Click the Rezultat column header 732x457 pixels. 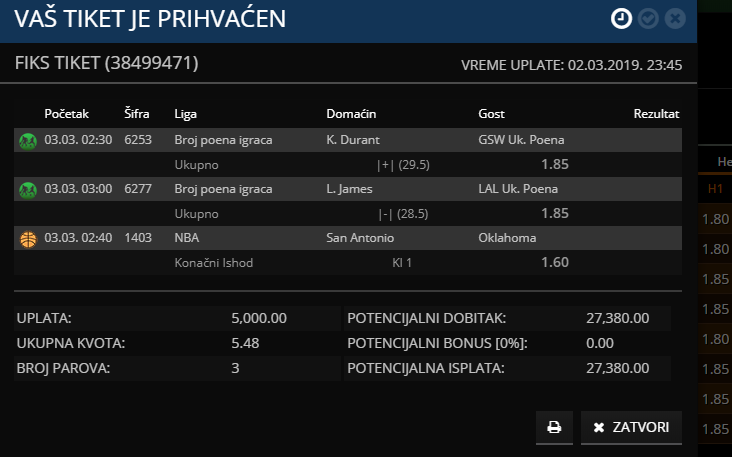[x=656, y=114]
